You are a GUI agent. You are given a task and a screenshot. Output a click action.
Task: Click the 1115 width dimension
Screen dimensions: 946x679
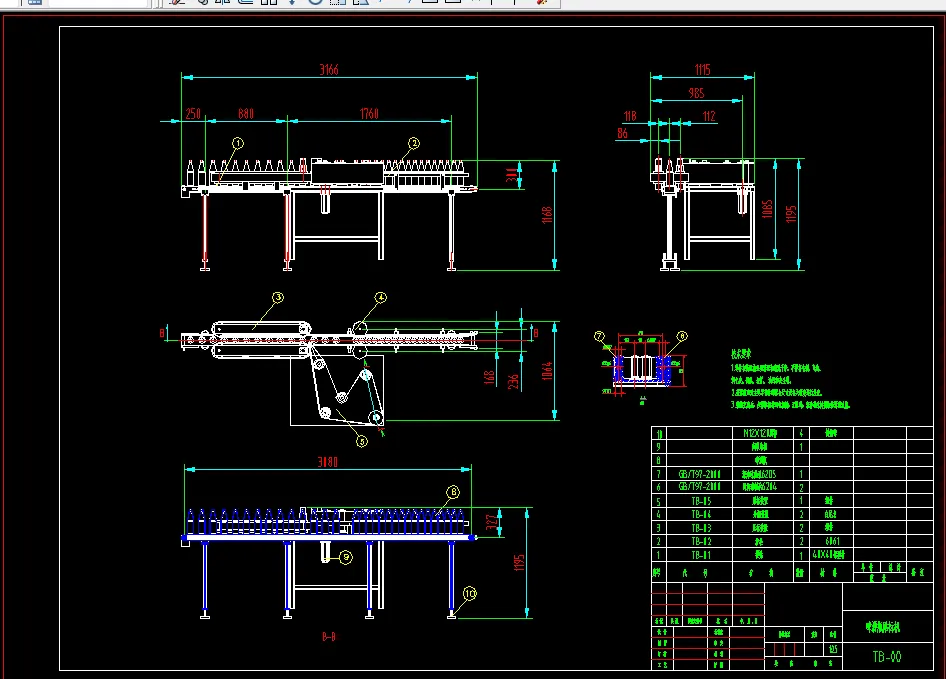pos(702,69)
